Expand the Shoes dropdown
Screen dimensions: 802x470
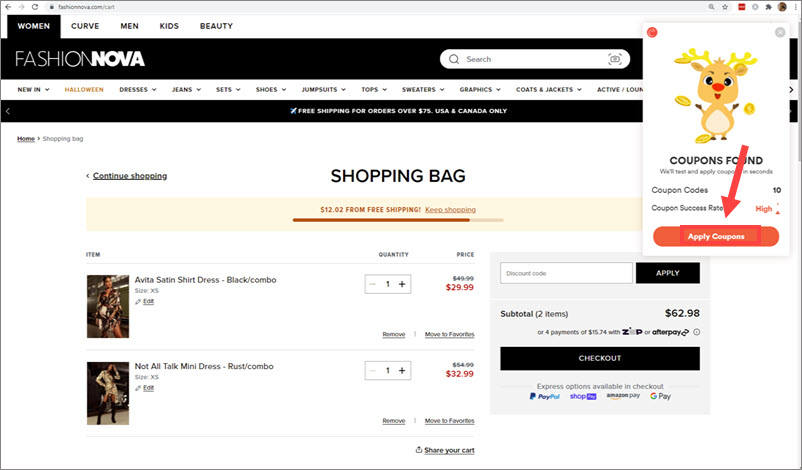click(271, 89)
